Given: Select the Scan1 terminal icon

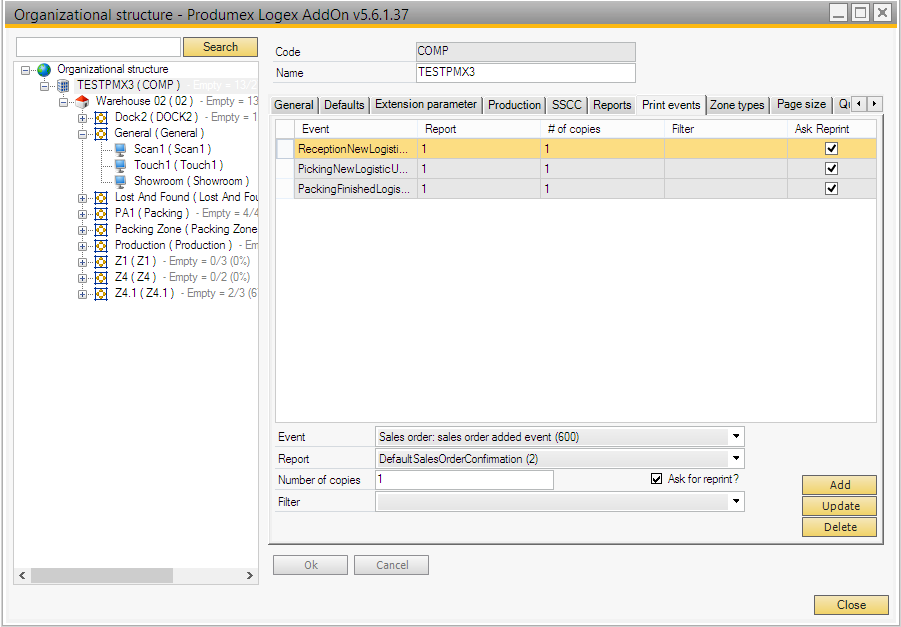Looking at the screenshot, I should 120,150.
